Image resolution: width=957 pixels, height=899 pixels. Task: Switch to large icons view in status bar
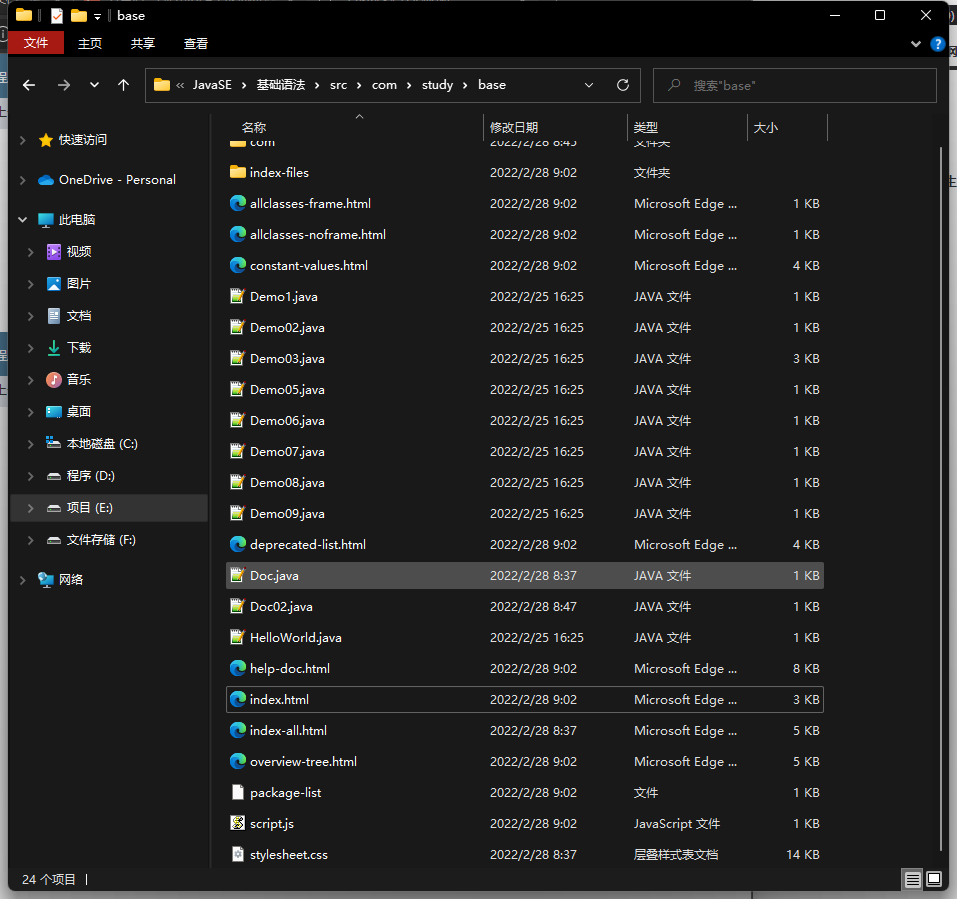click(934, 879)
